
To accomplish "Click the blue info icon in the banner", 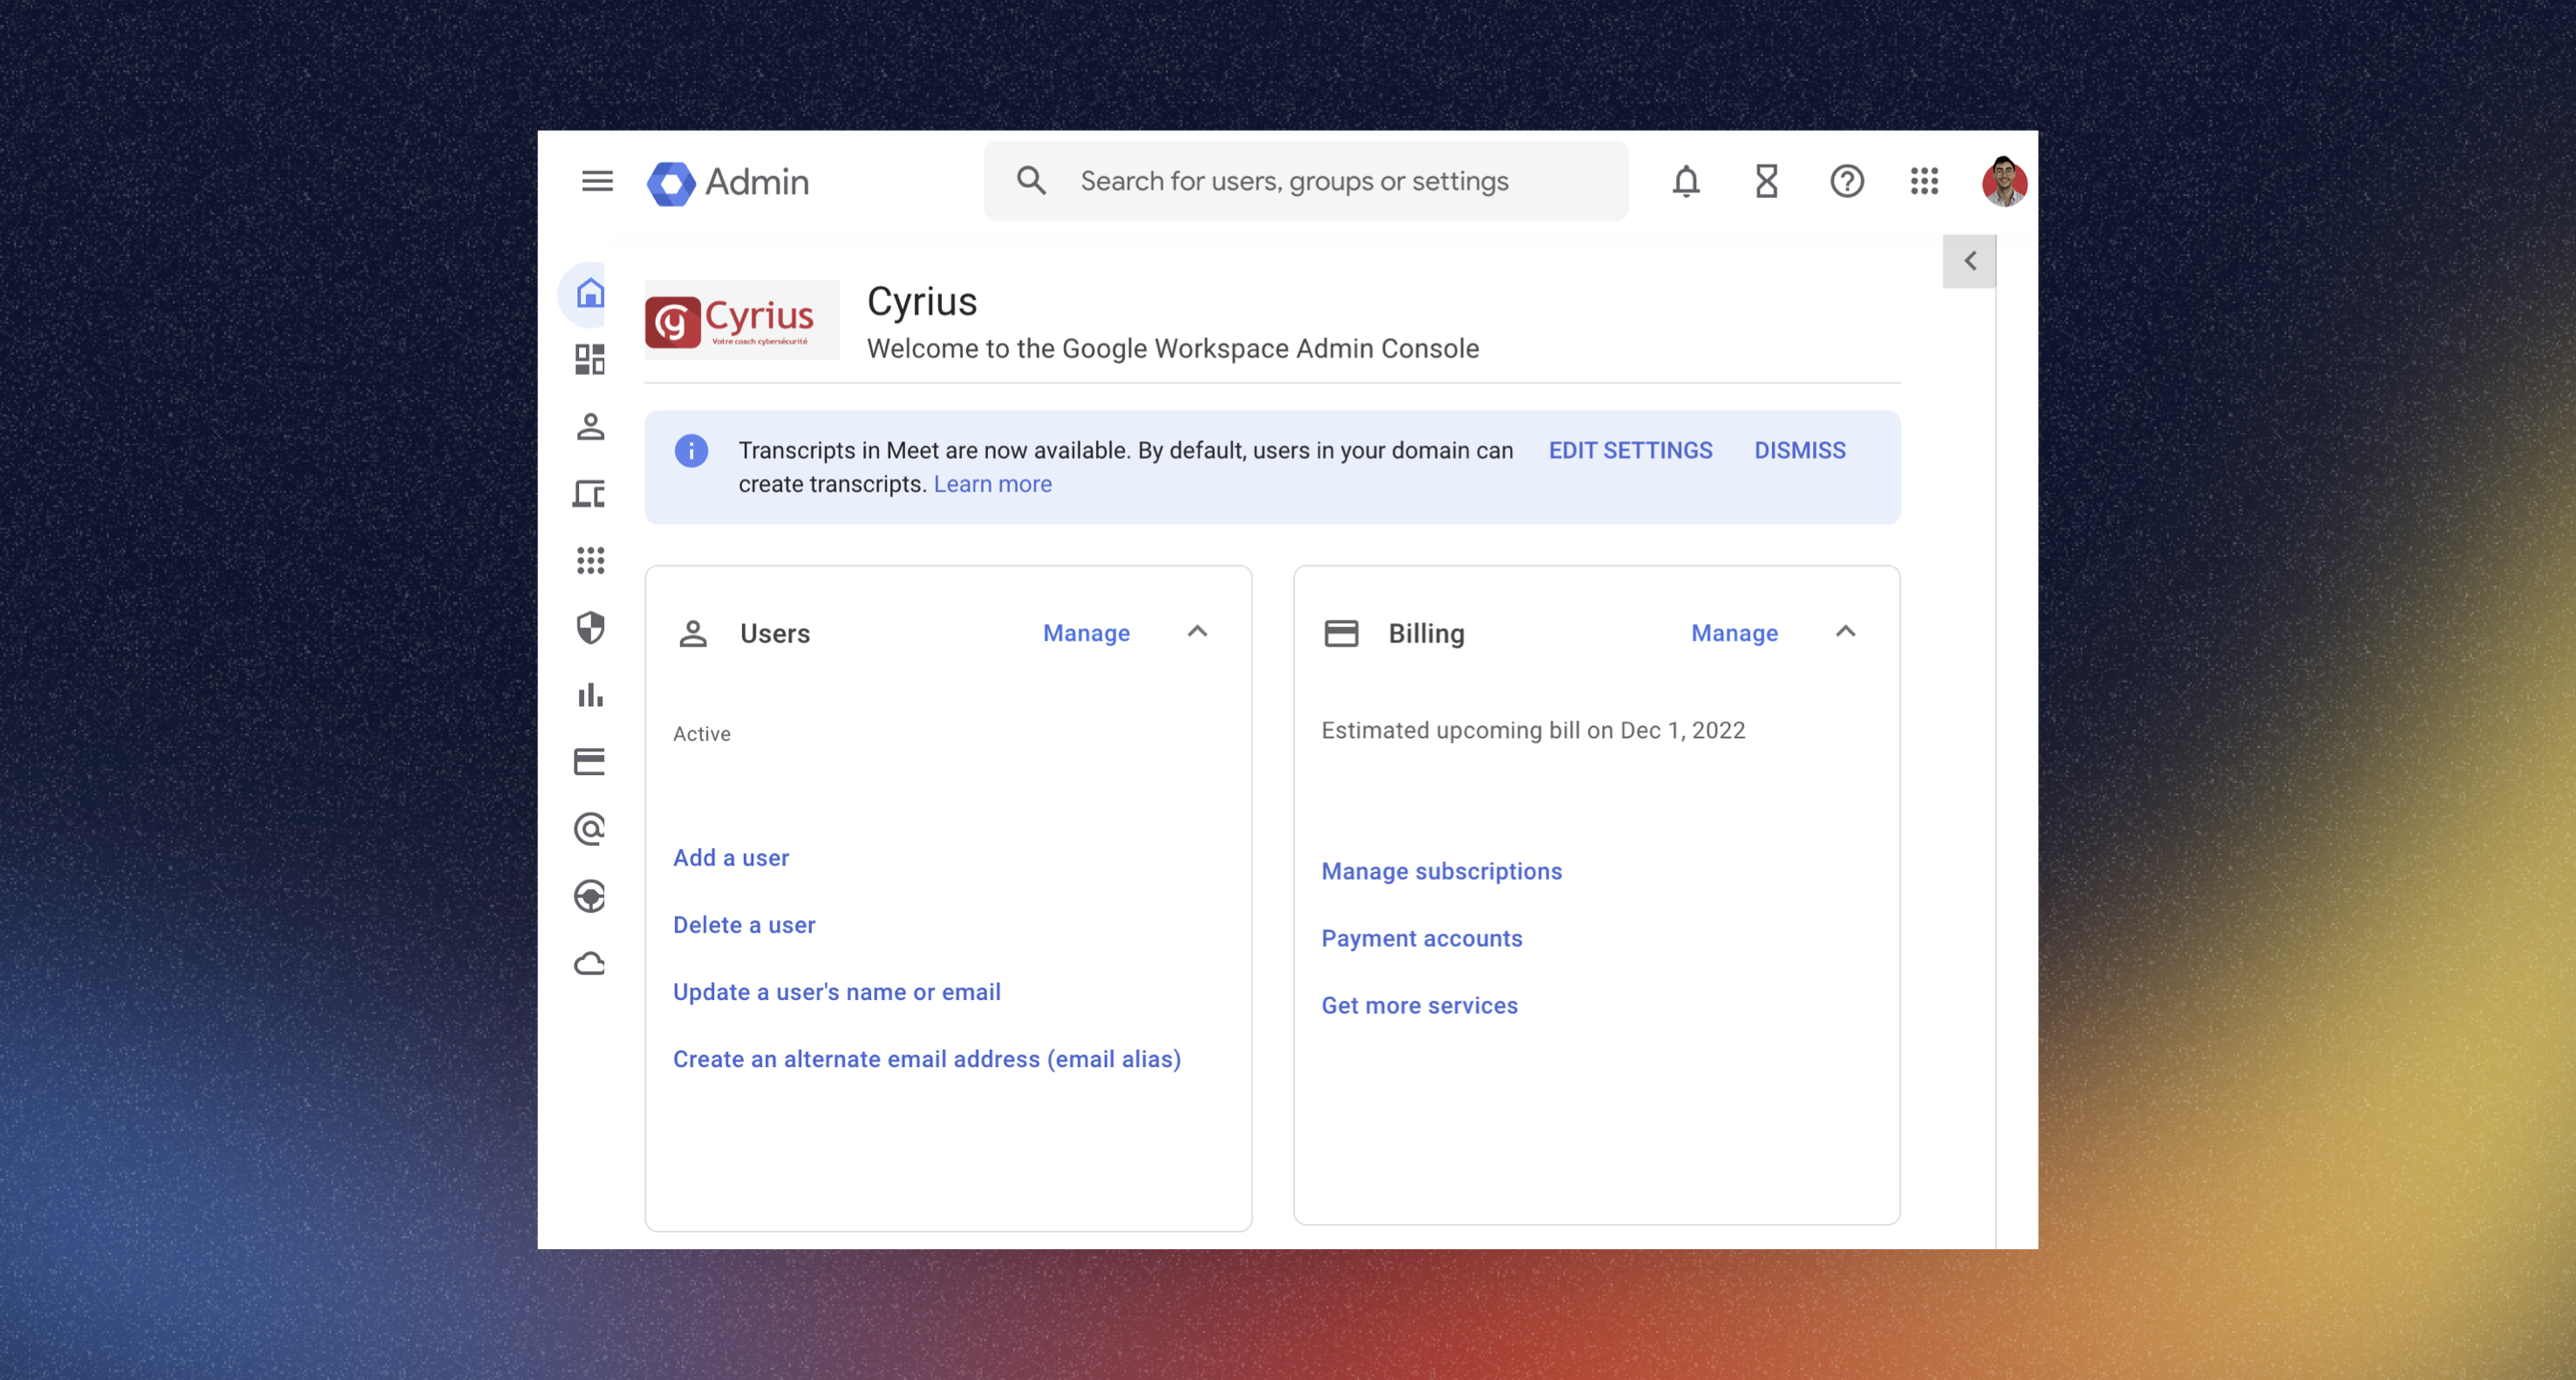I will coord(691,451).
